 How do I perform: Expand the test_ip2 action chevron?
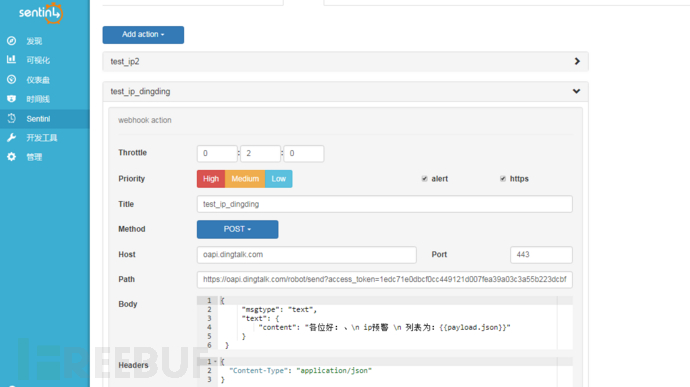pyautogui.click(x=577, y=61)
